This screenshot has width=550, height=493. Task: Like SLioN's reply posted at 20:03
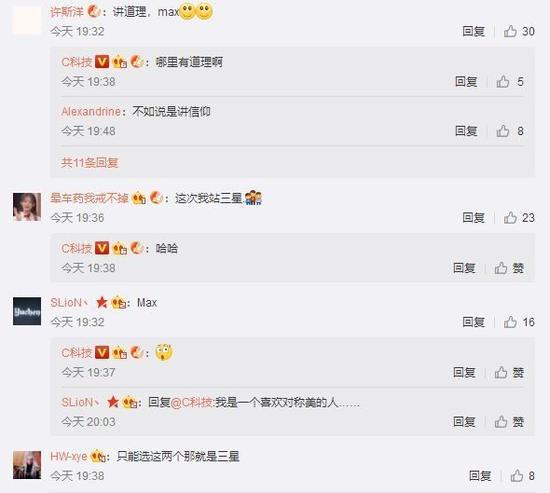tap(509, 421)
